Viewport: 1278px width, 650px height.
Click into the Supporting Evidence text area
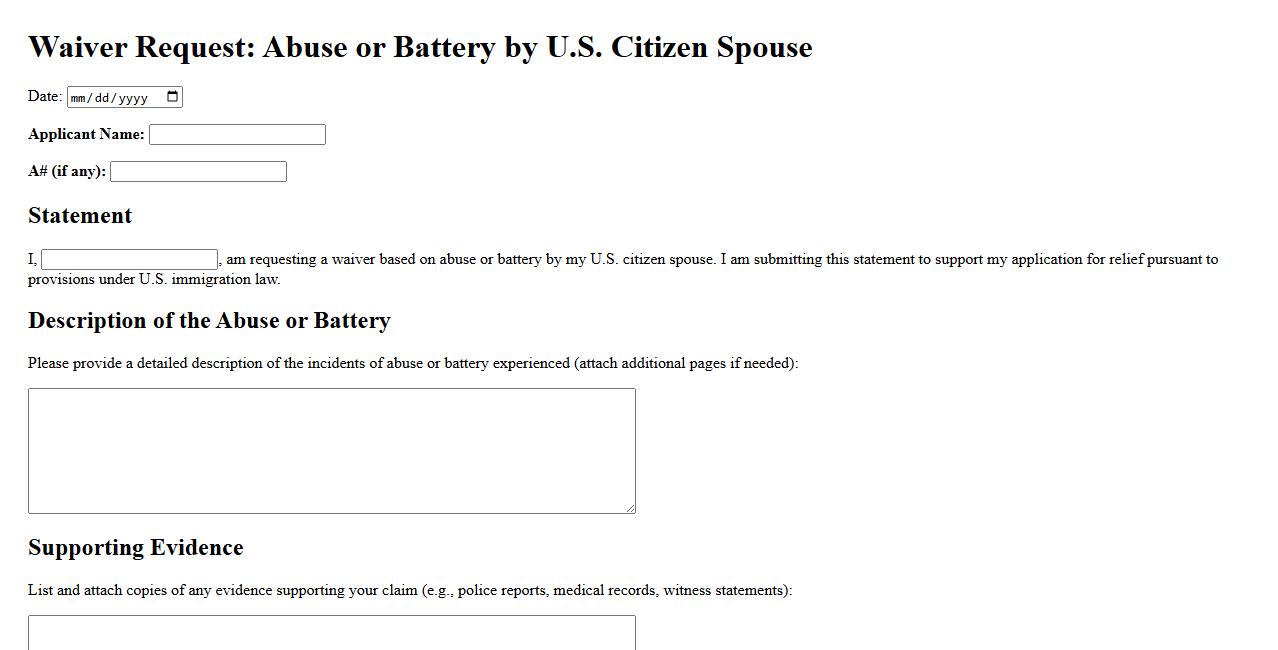pyautogui.click(x=331, y=633)
